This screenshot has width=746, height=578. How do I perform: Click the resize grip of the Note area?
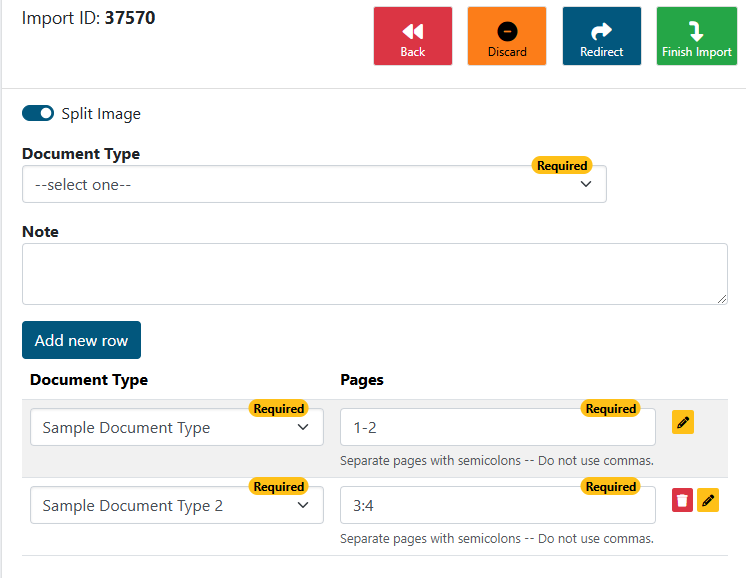(722, 299)
